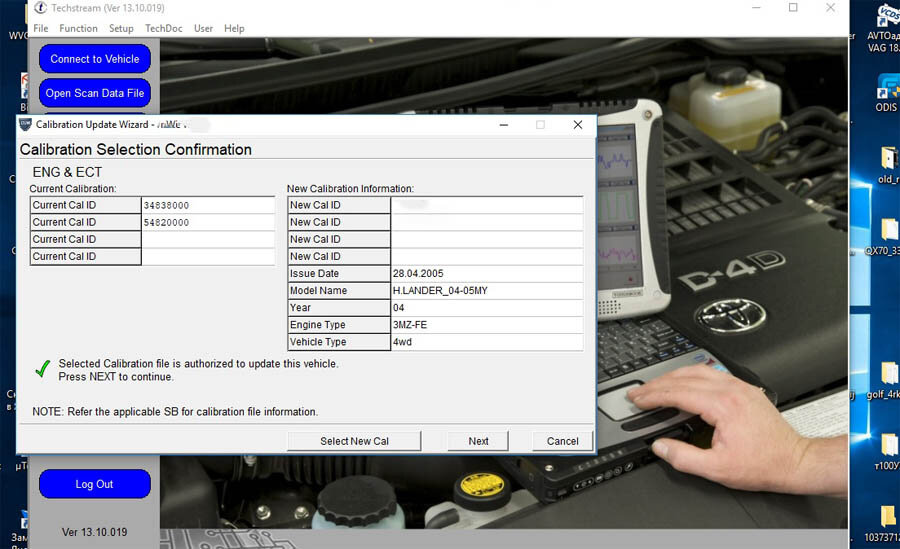Open the golf_4rk desktop folder
Viewport: 900px width, 549px height.
(x=884, y=380)
